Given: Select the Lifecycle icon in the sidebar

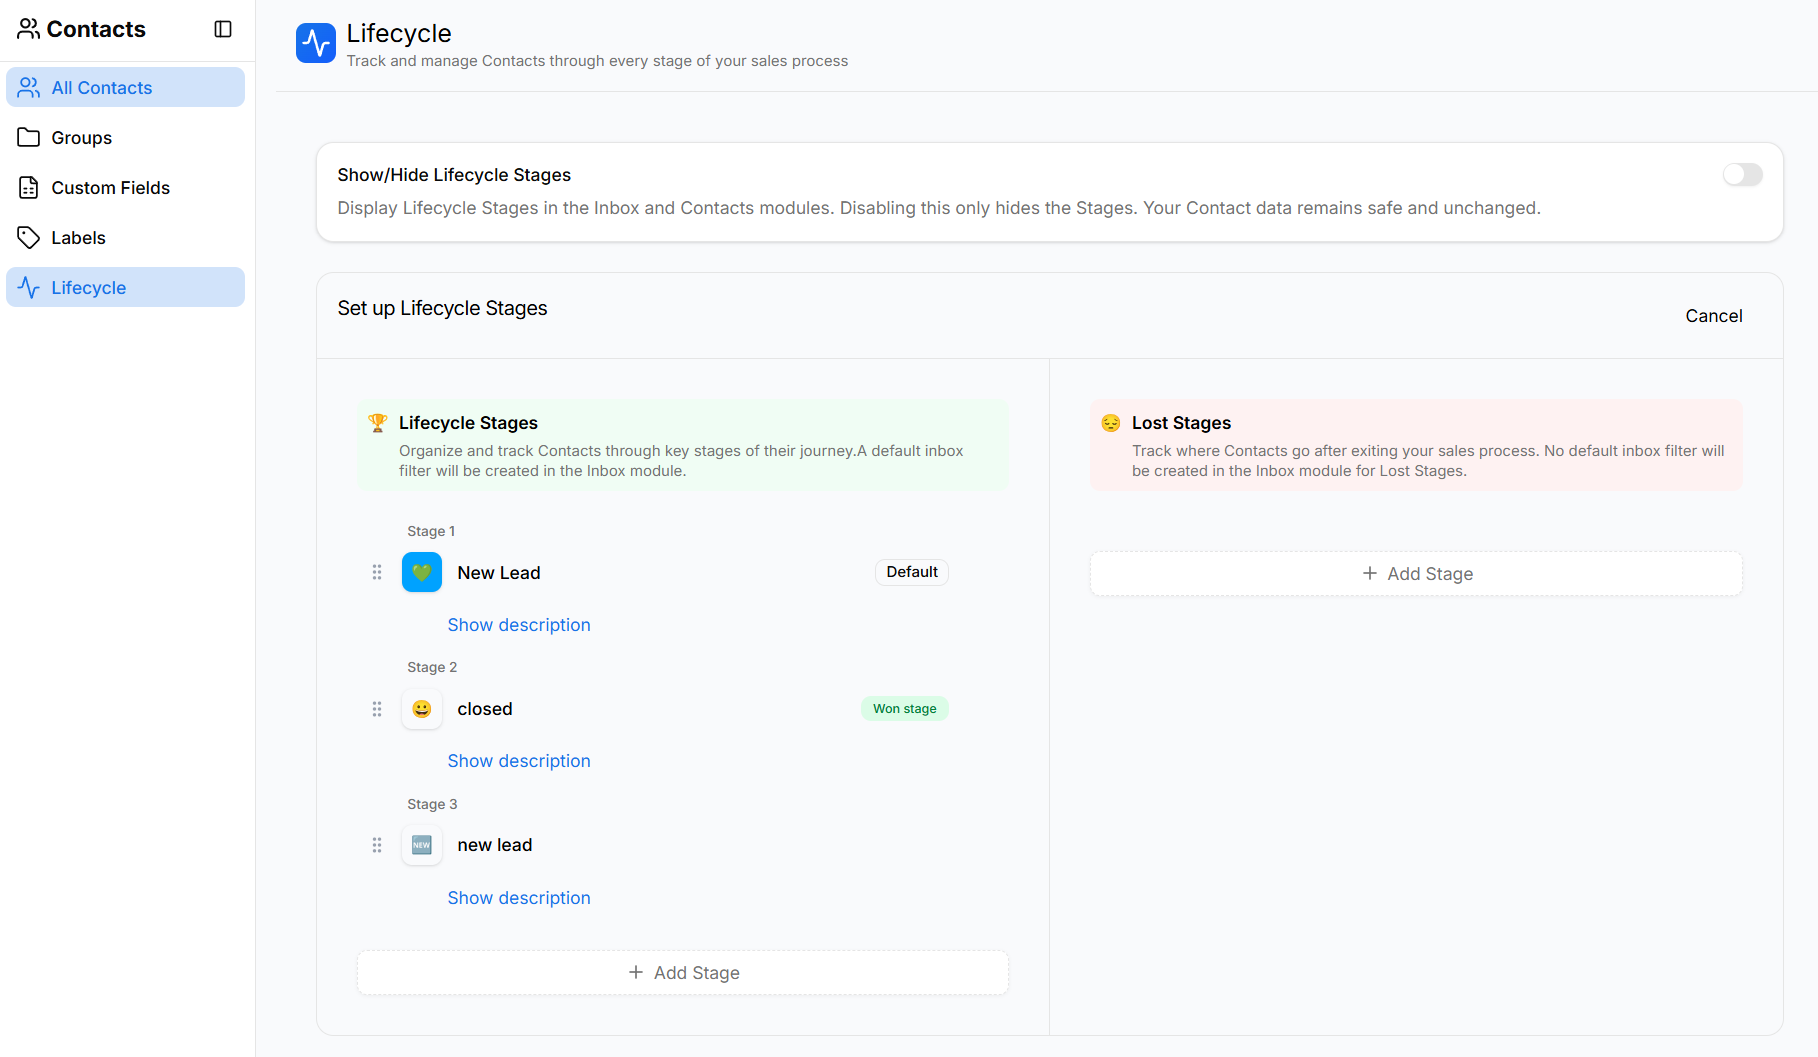Looking at the screenshot, I should pyautogui.click(x=27, y=287).
